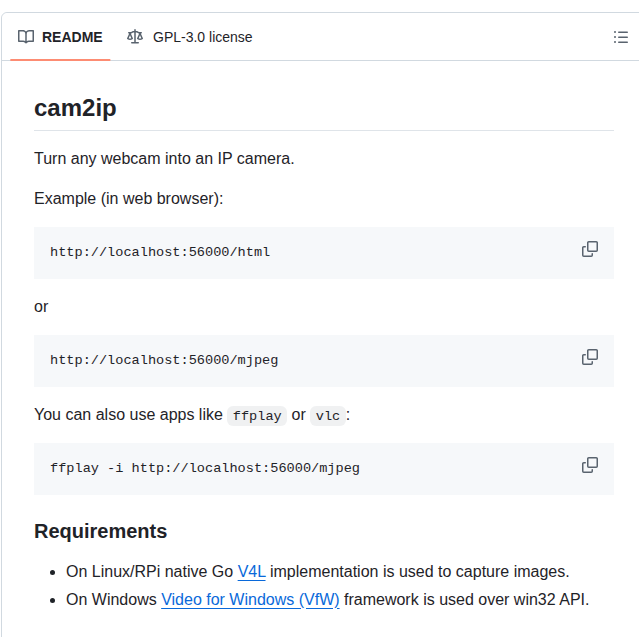Click the inline vlc code label
This screenshot has width=639, height=637.
(x=327, y=416)
